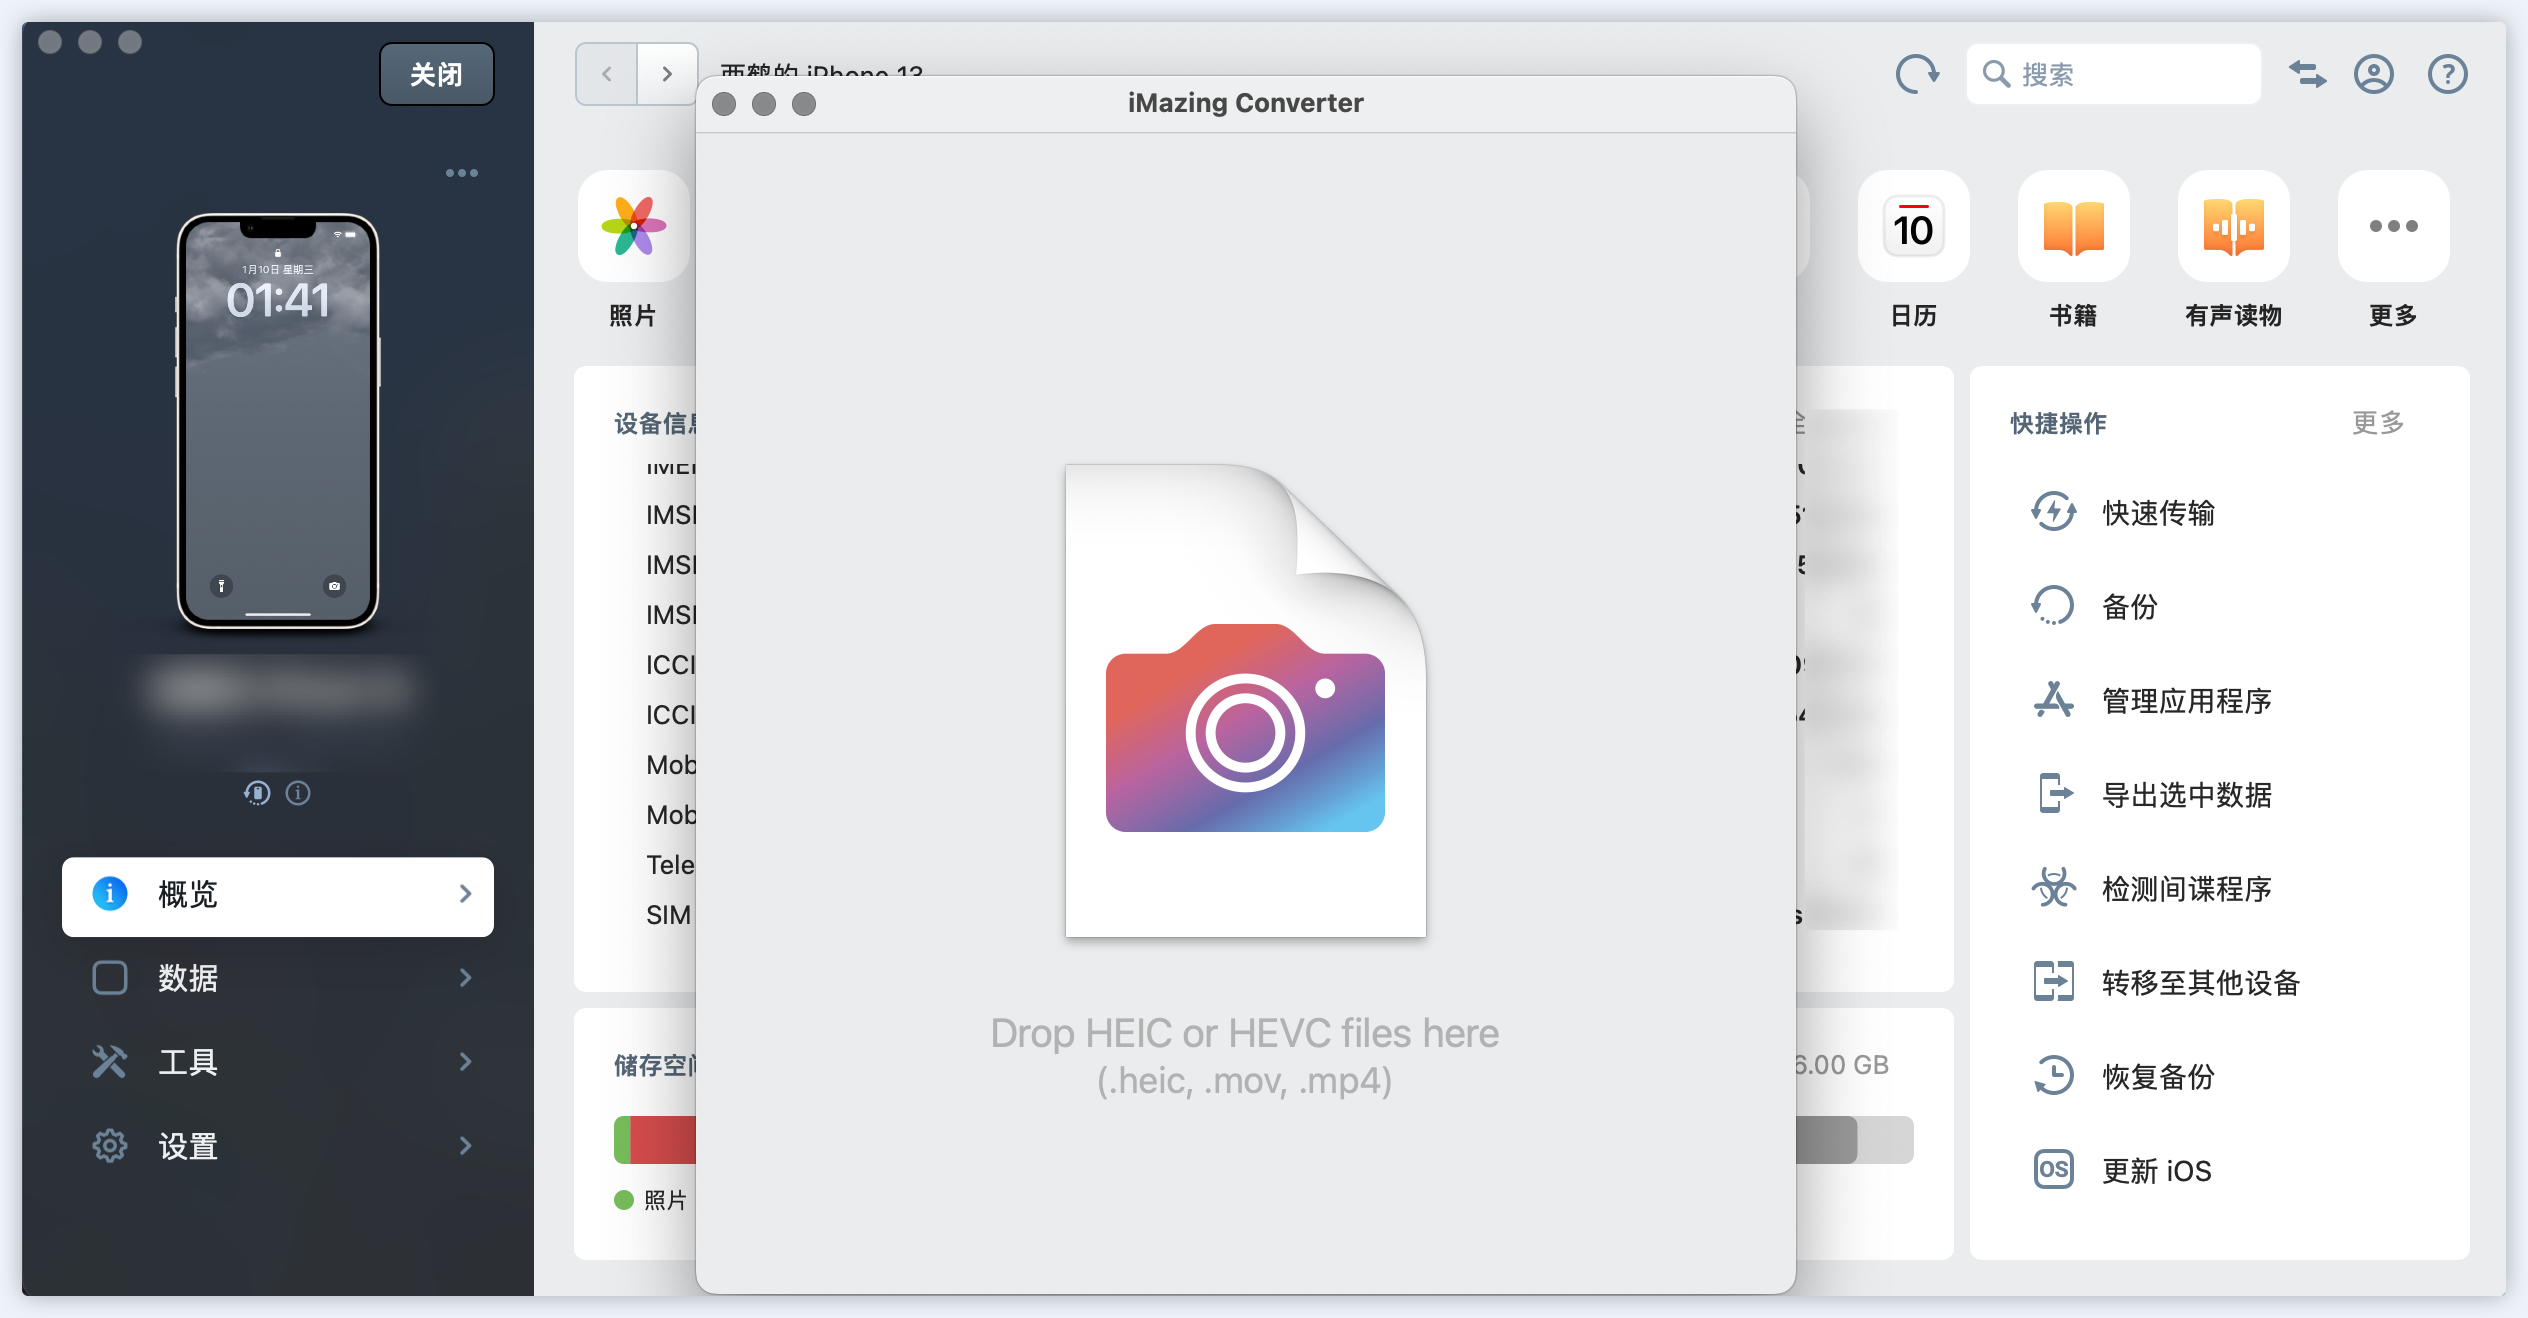Viewport: 2528px width, 1318px height.
Task: Click More (更多) link in Quick Actions
Action: 2378,423
